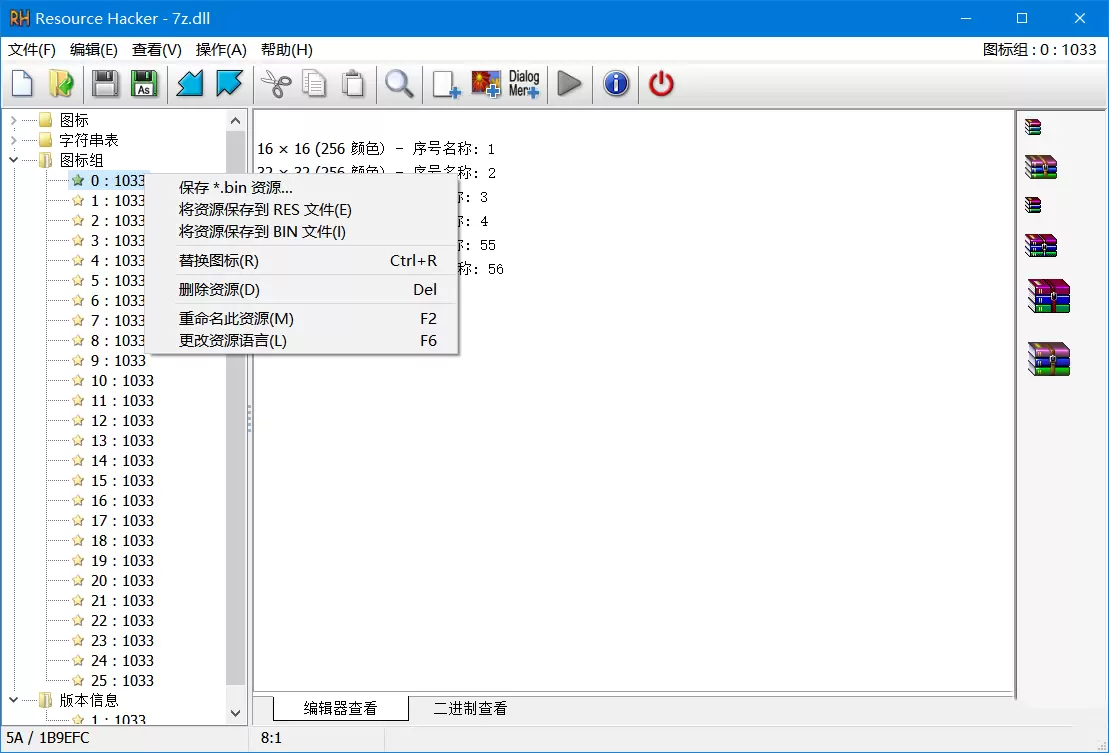Click the blue Info icon
Screen dimensions: 1109x753
tap(616, 83)
